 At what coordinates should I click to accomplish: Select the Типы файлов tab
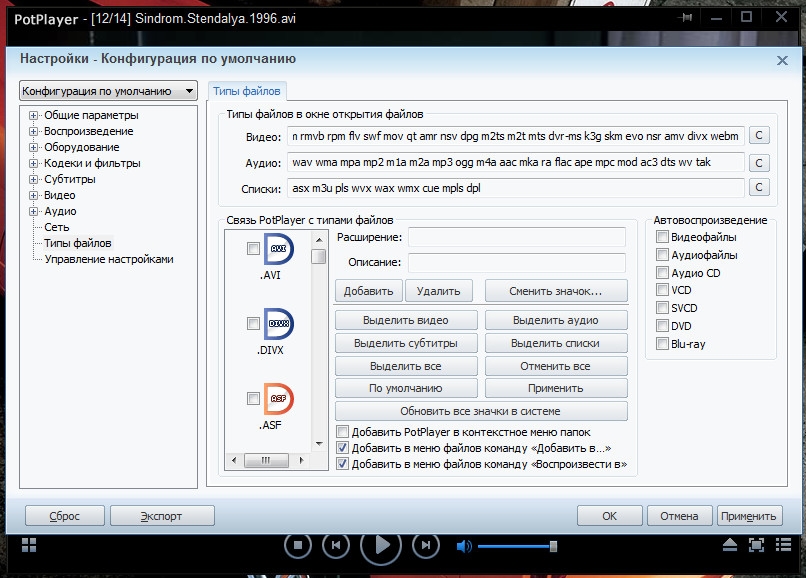(x=247, y=91)
